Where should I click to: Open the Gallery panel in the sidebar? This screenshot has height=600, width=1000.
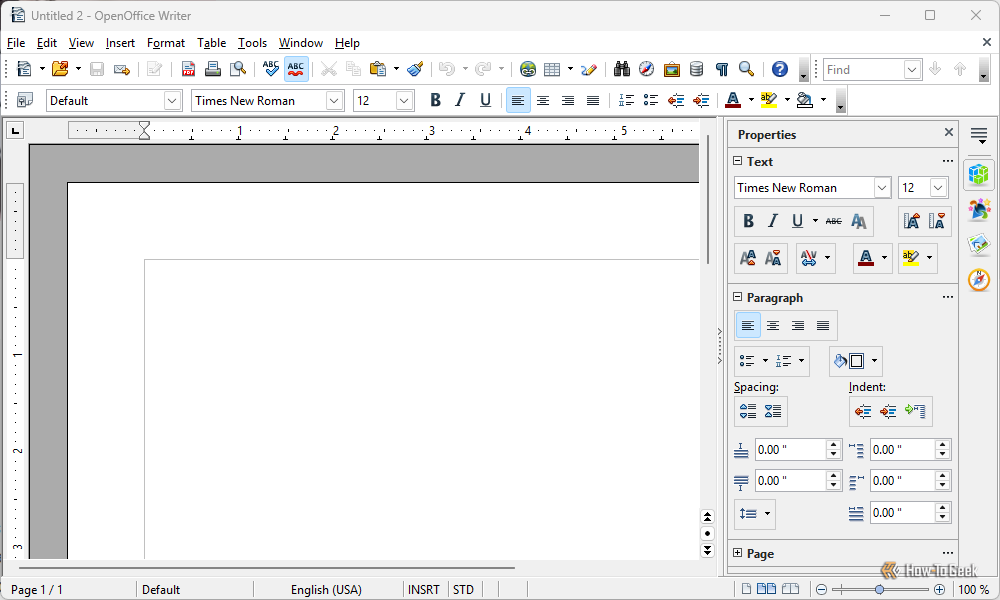(978, 244)
